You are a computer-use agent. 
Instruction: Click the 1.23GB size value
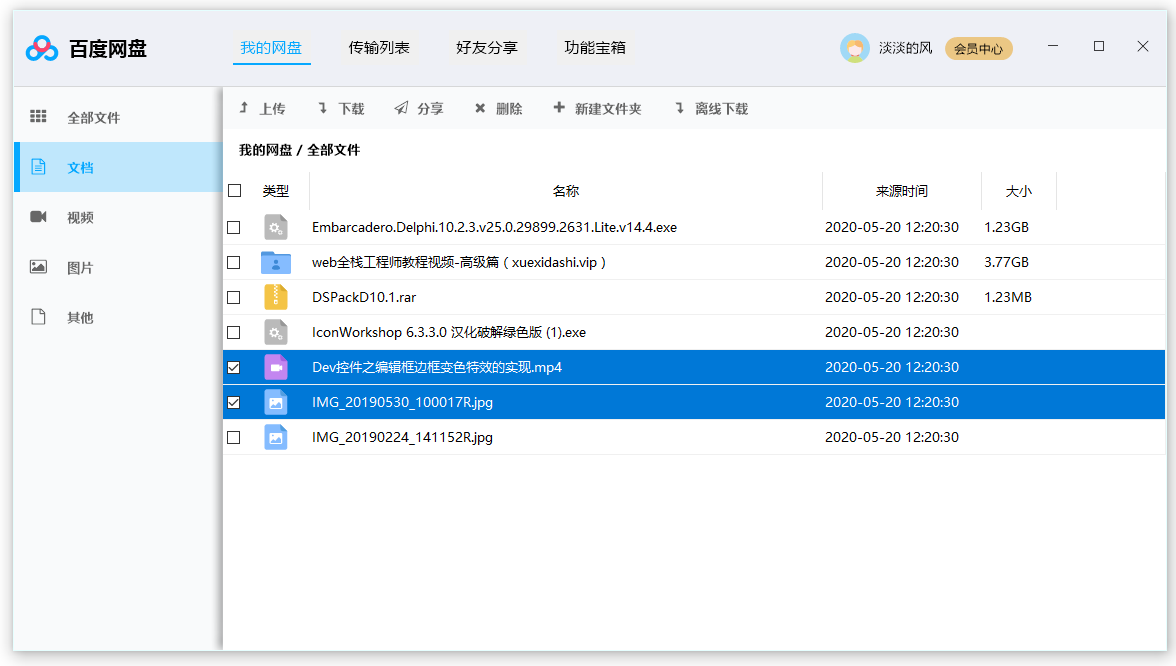1006,227
